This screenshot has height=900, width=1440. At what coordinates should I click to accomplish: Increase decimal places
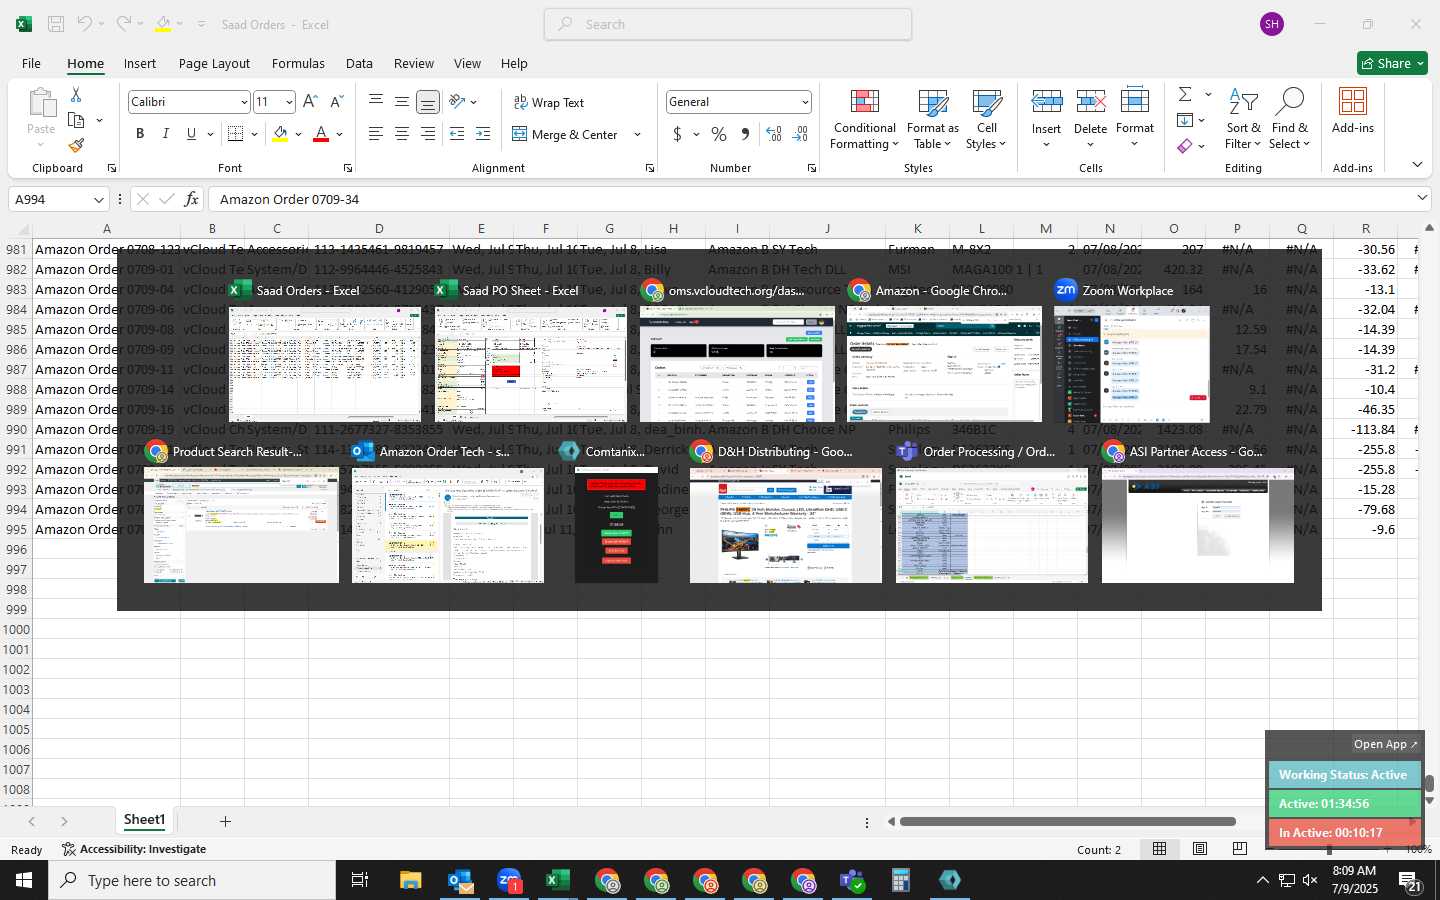[774, 134]
